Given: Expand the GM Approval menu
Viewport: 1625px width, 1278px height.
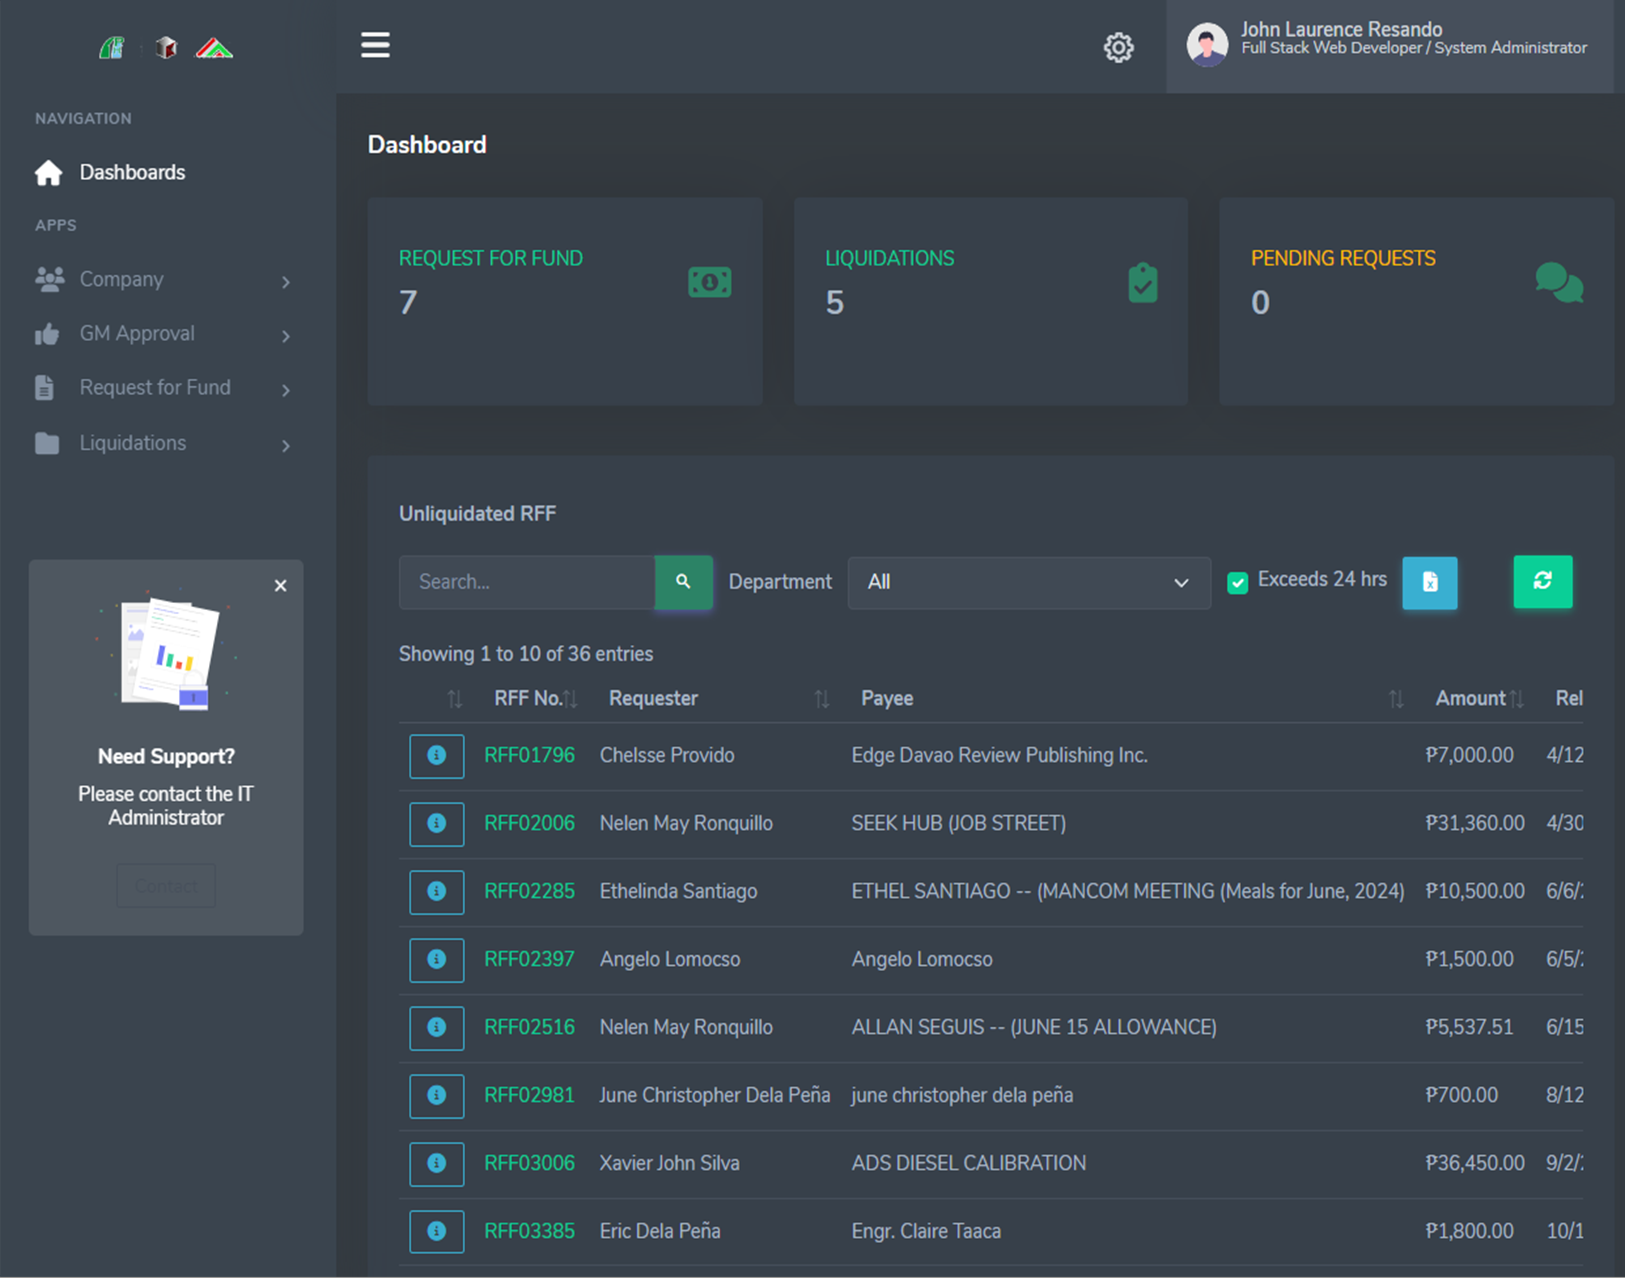Looking at the screenshot, I should [162, 334].
